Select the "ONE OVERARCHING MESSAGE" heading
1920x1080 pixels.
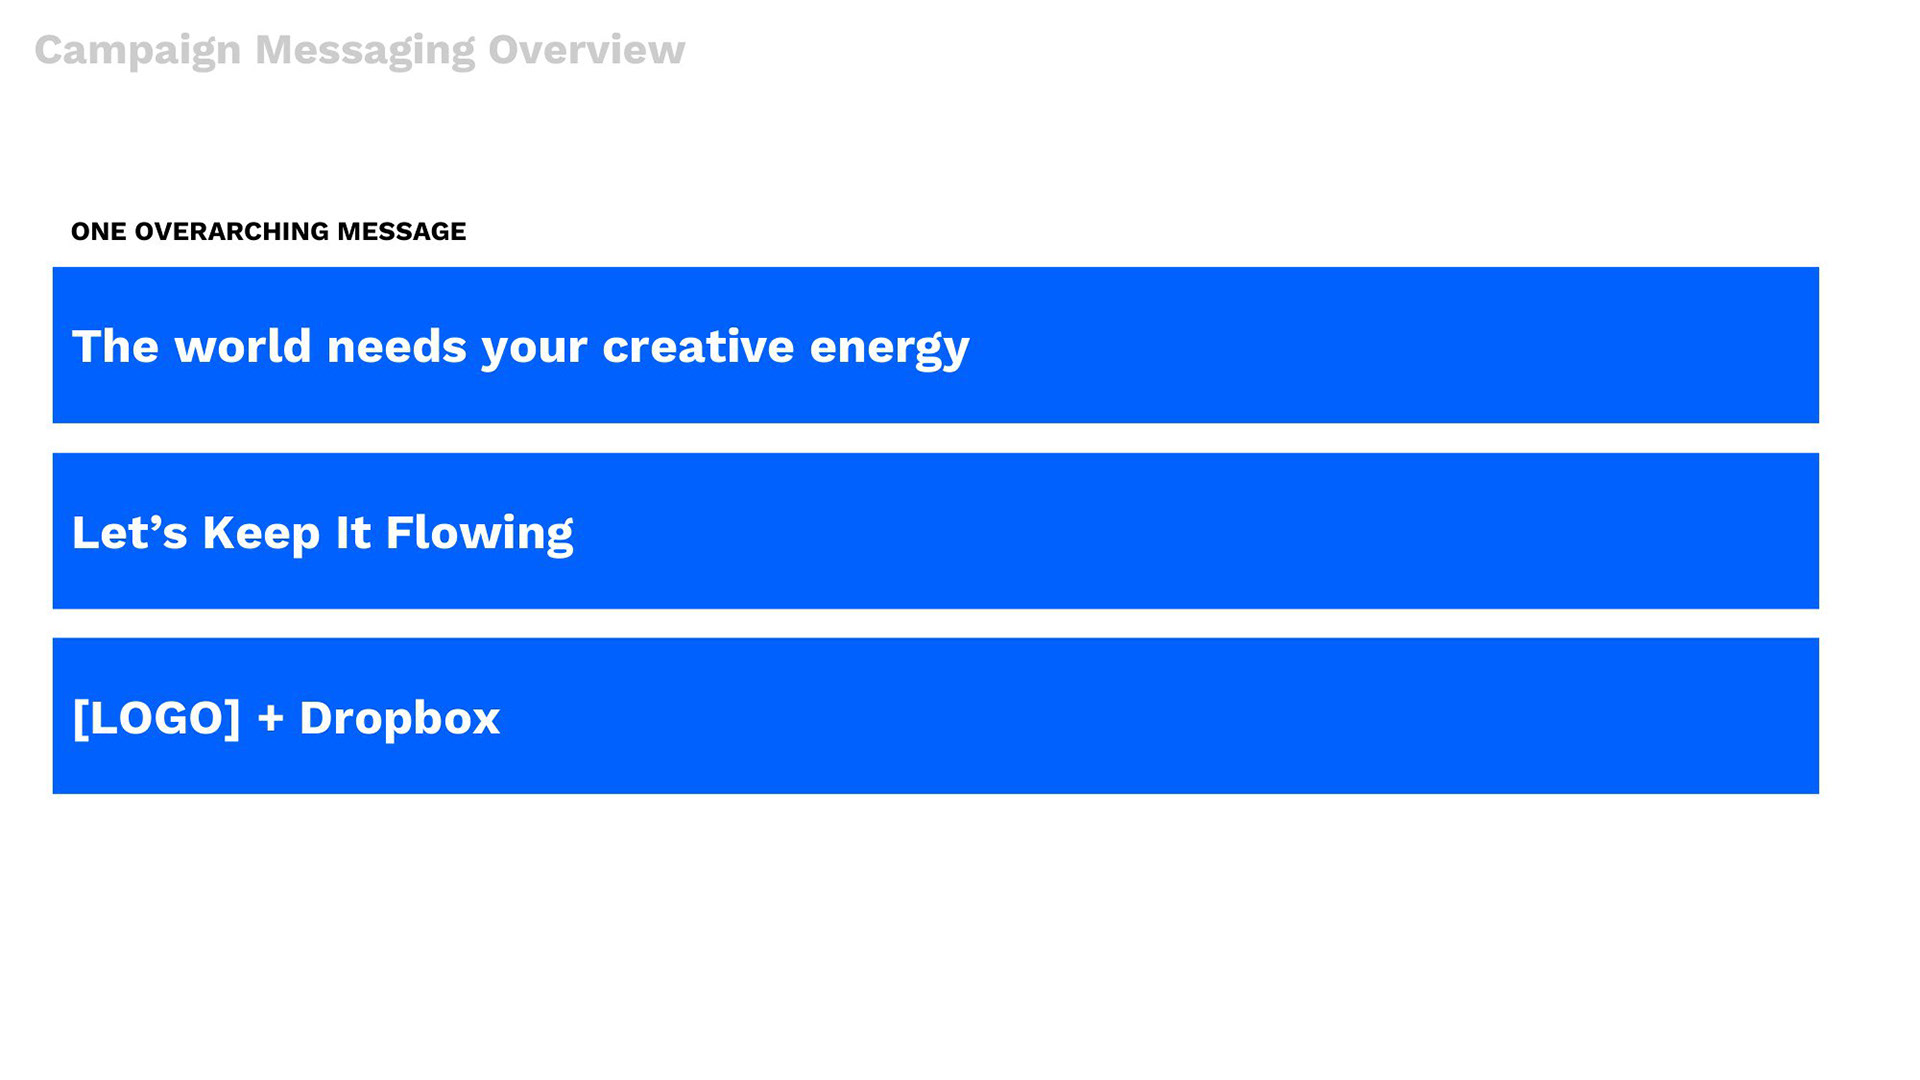[268, 231]
